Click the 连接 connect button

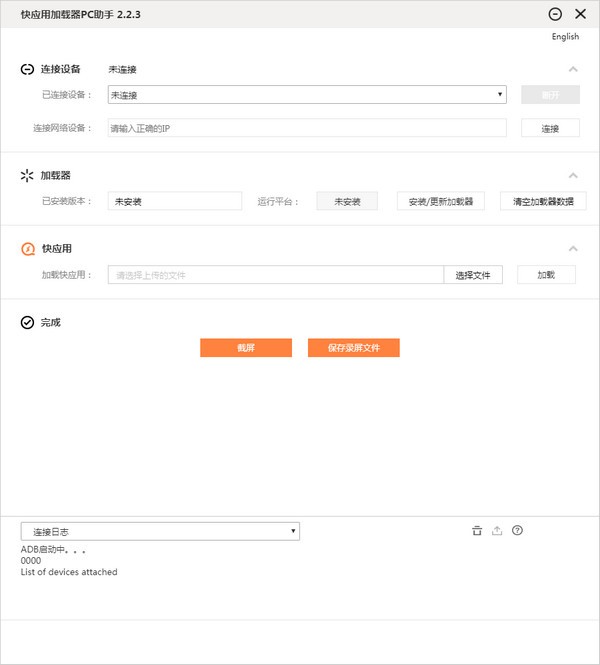pyautogui.click(x=550, y=128)
